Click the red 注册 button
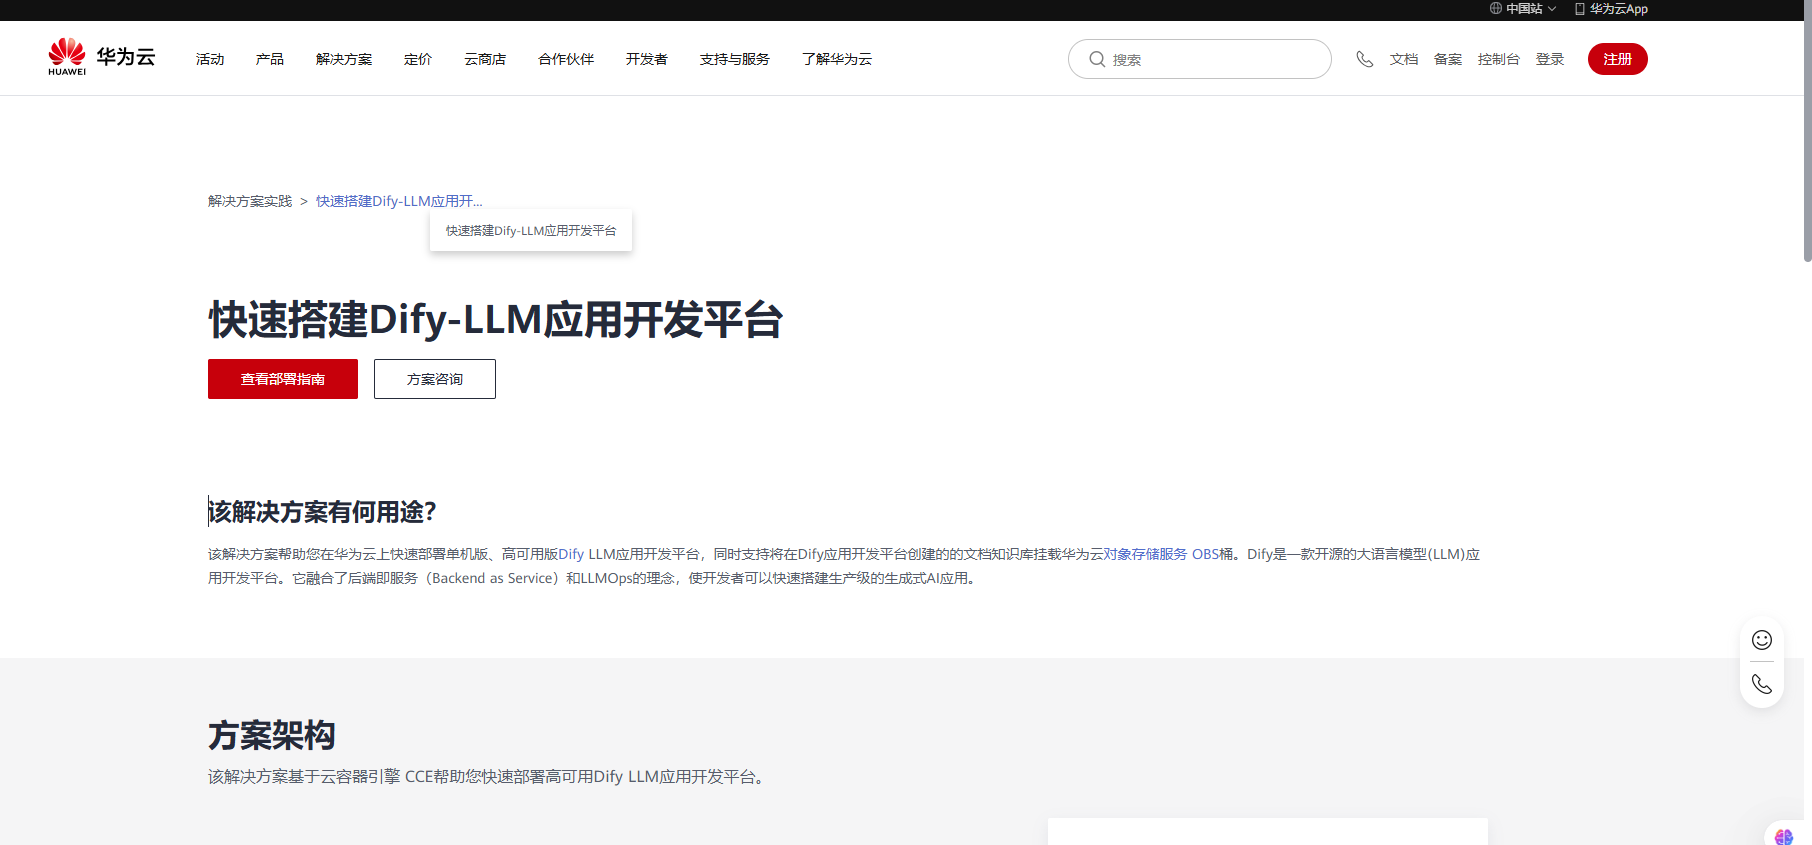 [x=1618, y=59]
